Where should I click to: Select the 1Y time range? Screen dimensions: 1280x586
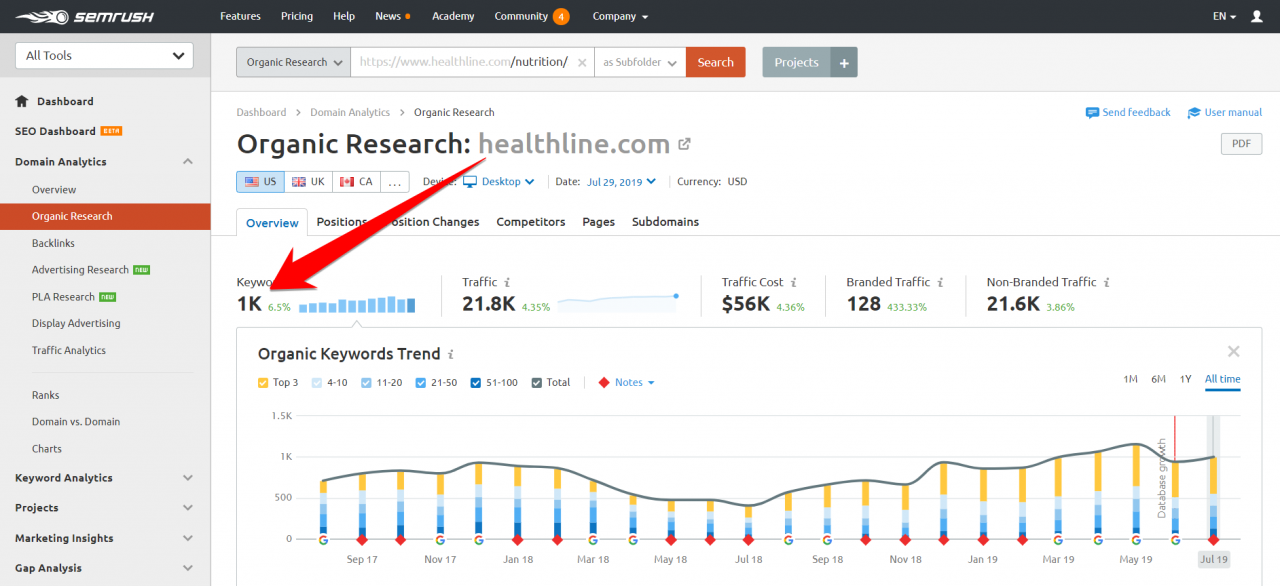(x=1185, y=379)
